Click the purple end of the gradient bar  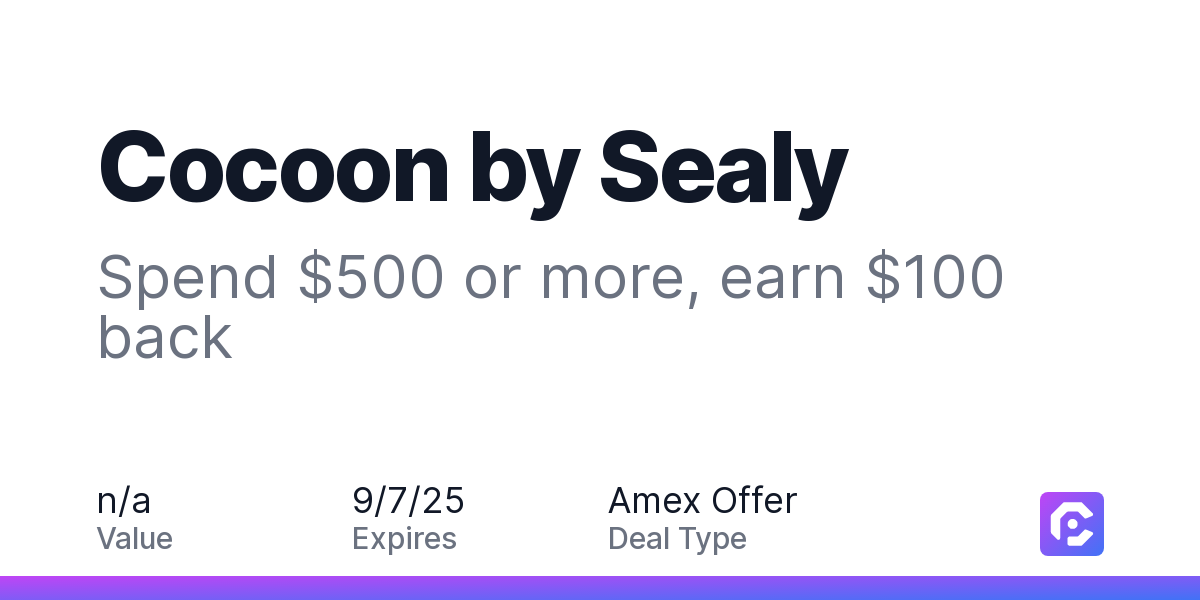click(x=30, y=588)
